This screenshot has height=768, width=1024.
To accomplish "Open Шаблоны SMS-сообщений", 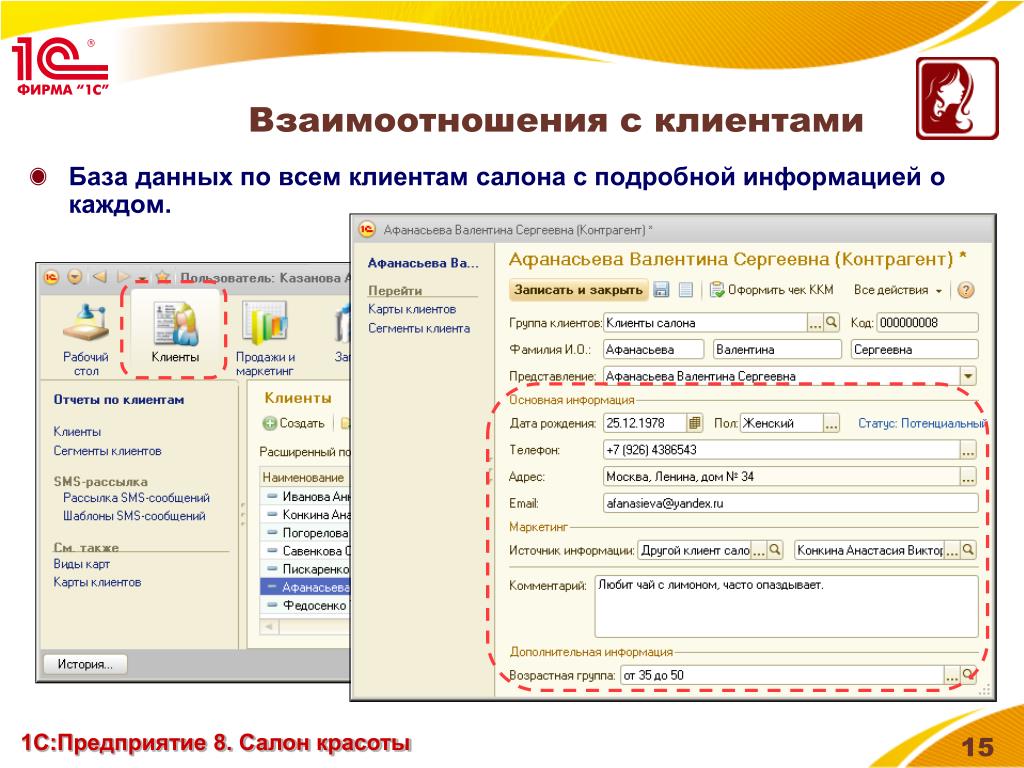I will click(x=135, y=515).
